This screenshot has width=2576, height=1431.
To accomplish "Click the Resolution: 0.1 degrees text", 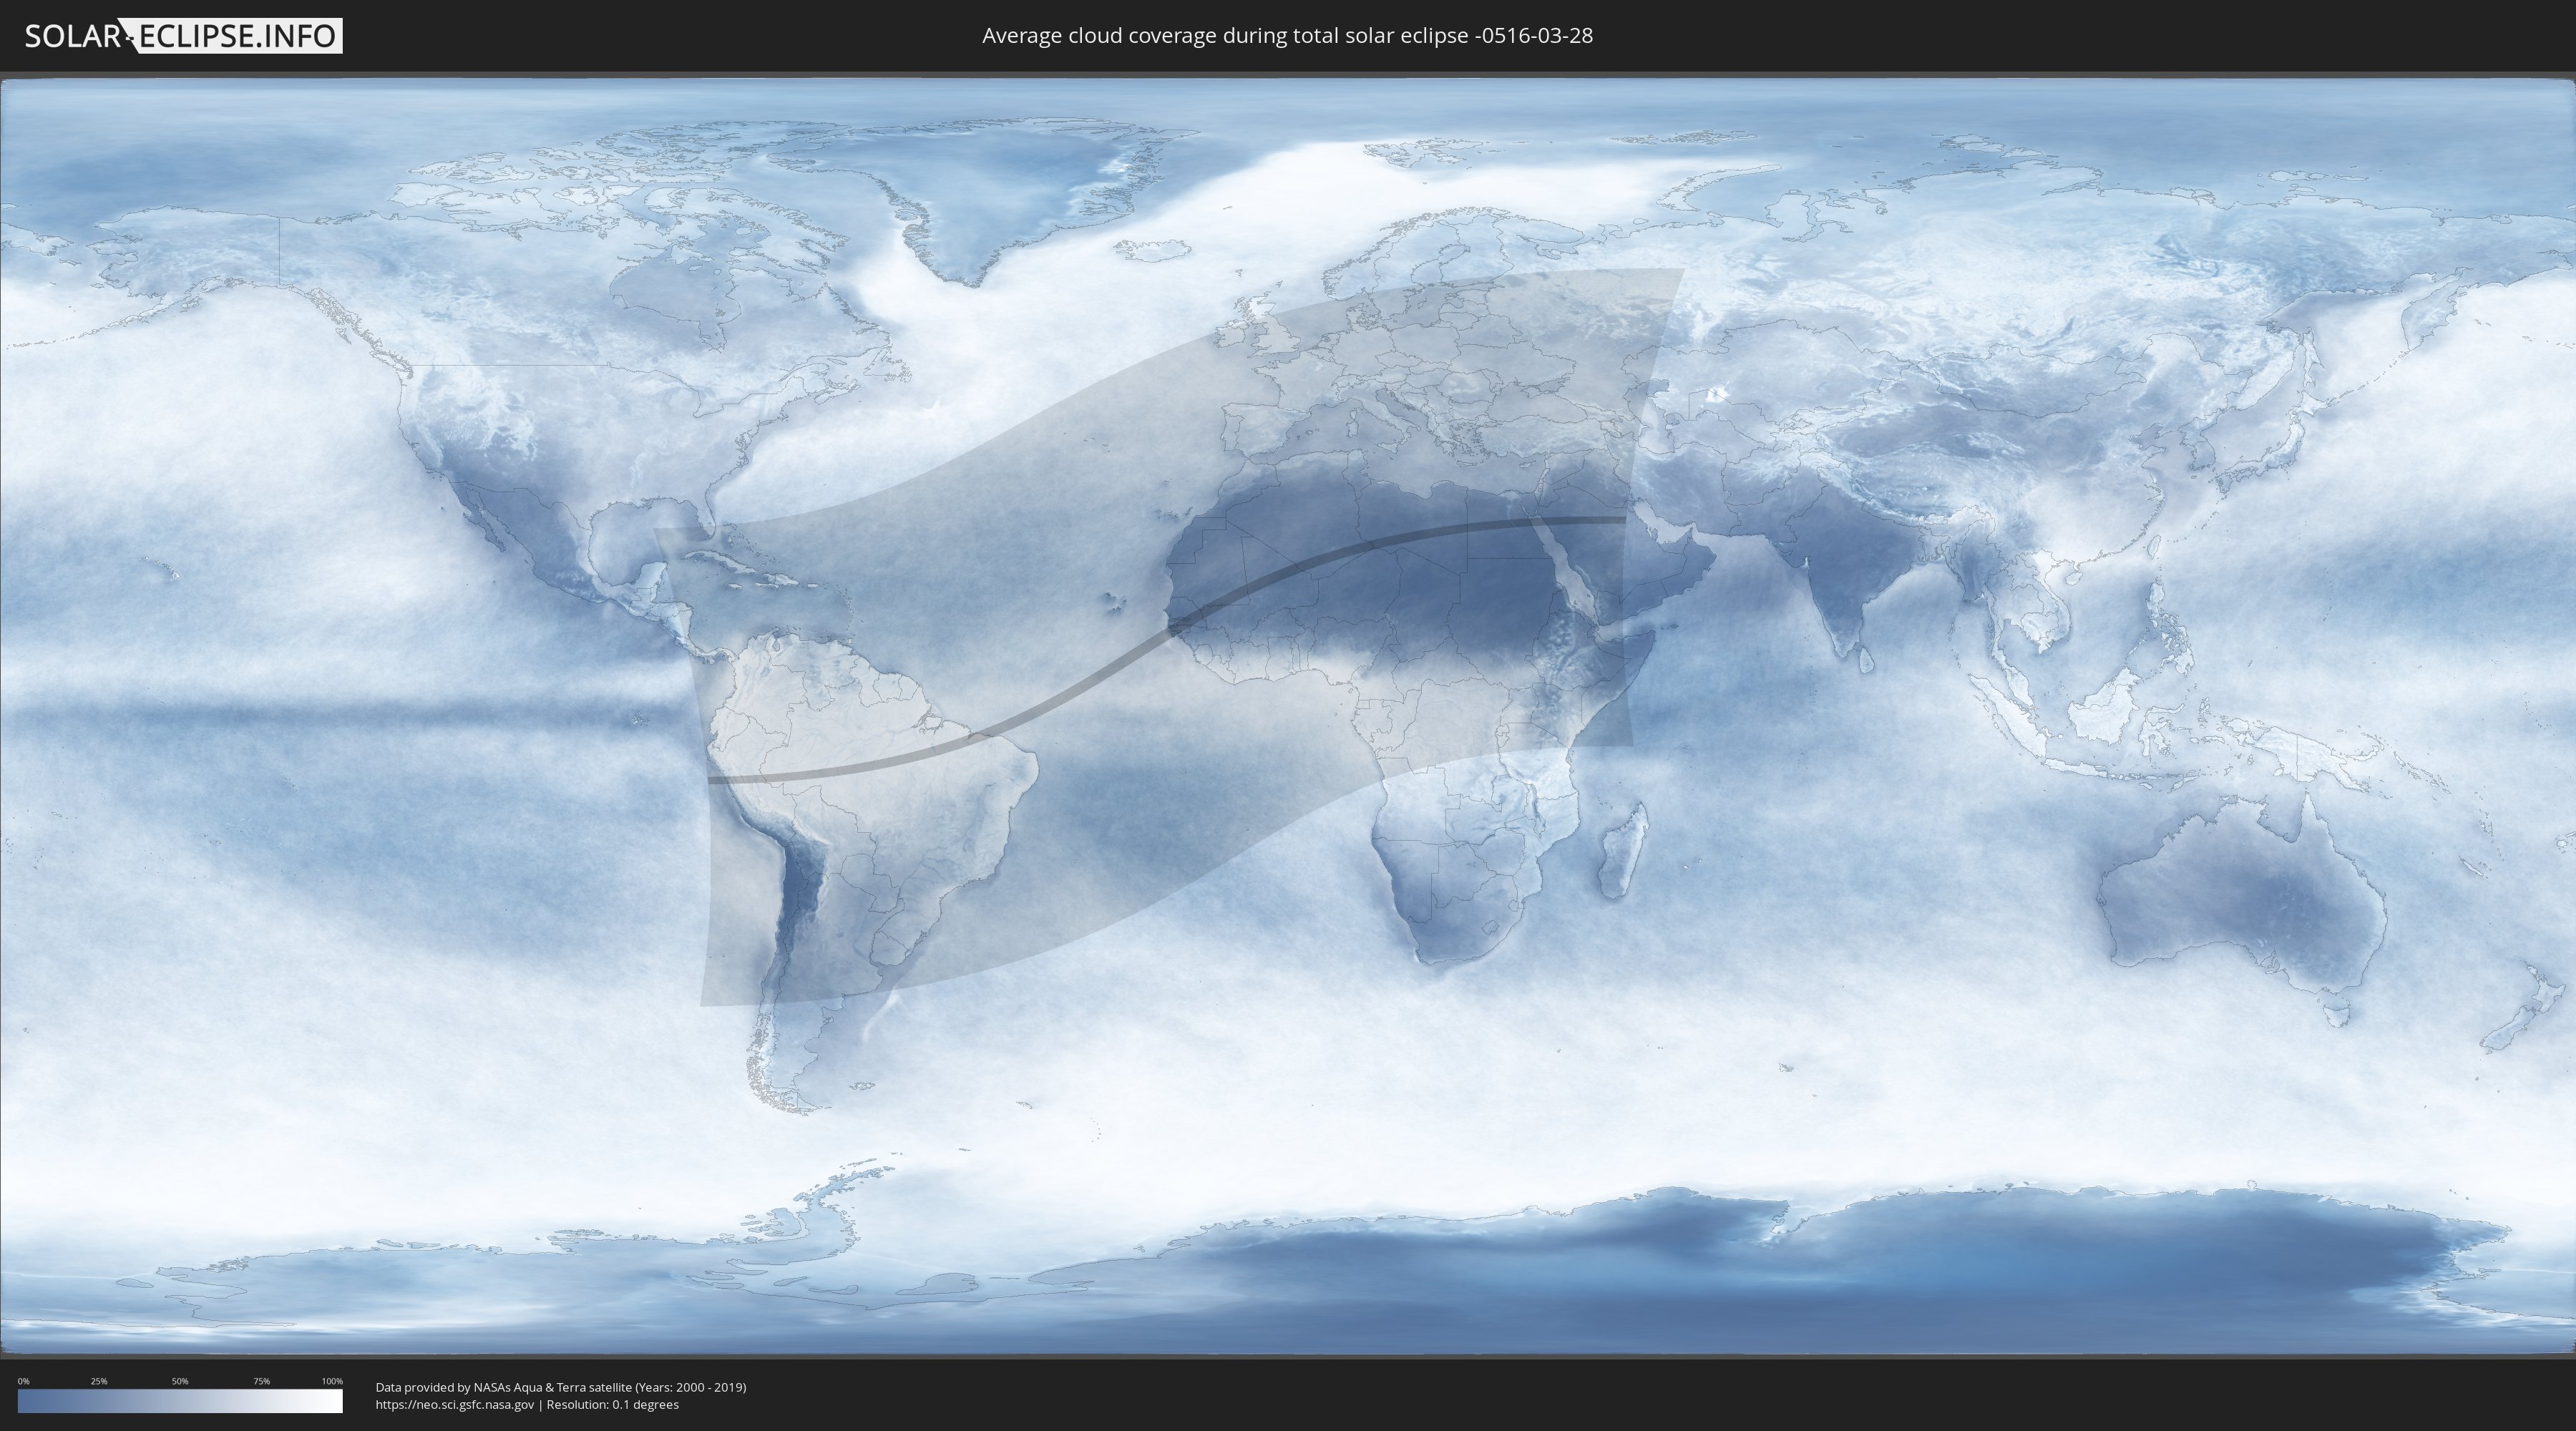I will pyautogui.click(x=612, y=1404).
